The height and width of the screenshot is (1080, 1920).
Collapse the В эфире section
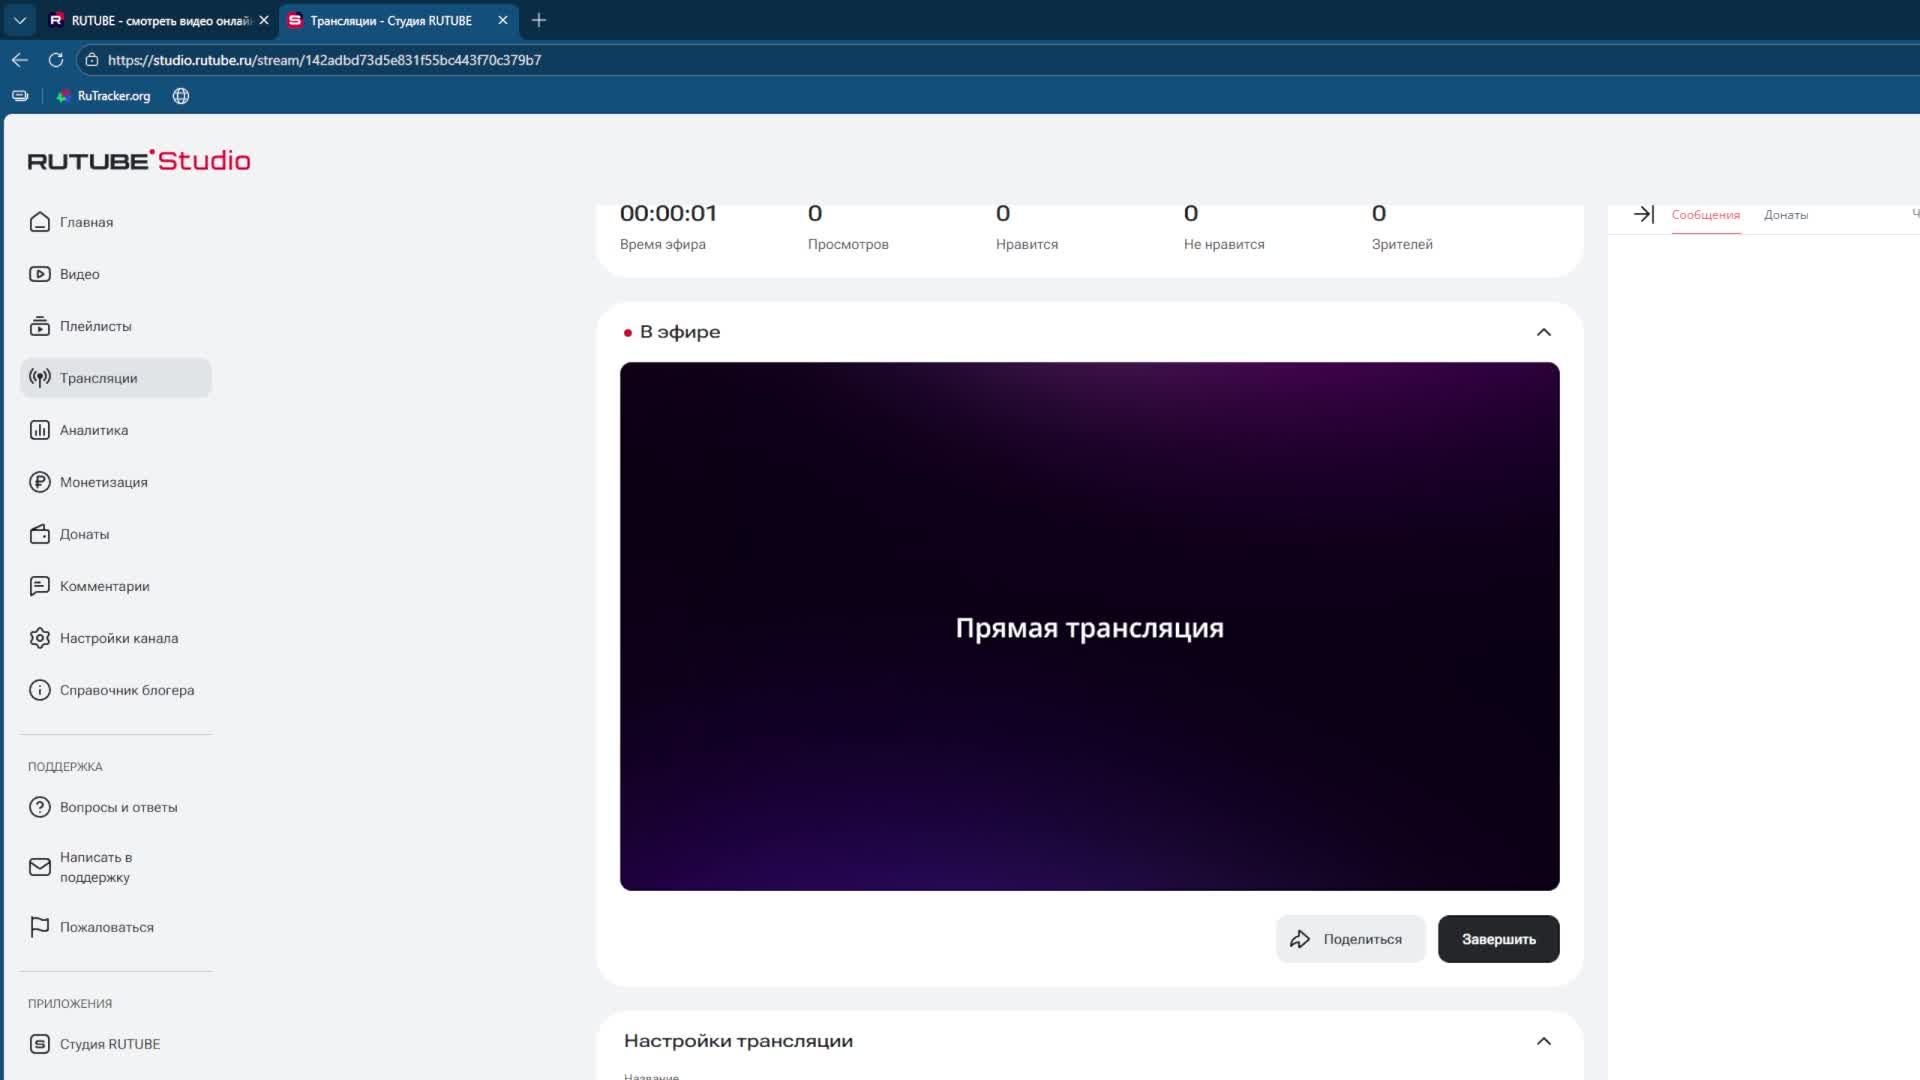point(1543,332)
